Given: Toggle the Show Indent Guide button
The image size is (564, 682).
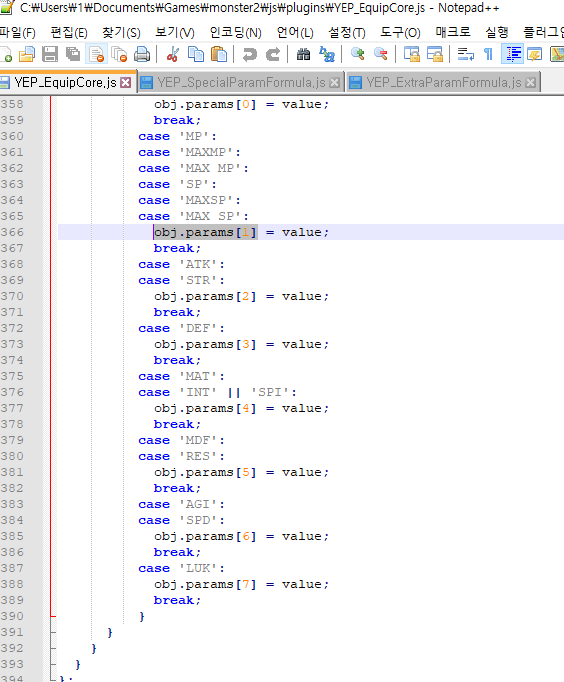Looking at the screenshot, I should tap(512, 54).
